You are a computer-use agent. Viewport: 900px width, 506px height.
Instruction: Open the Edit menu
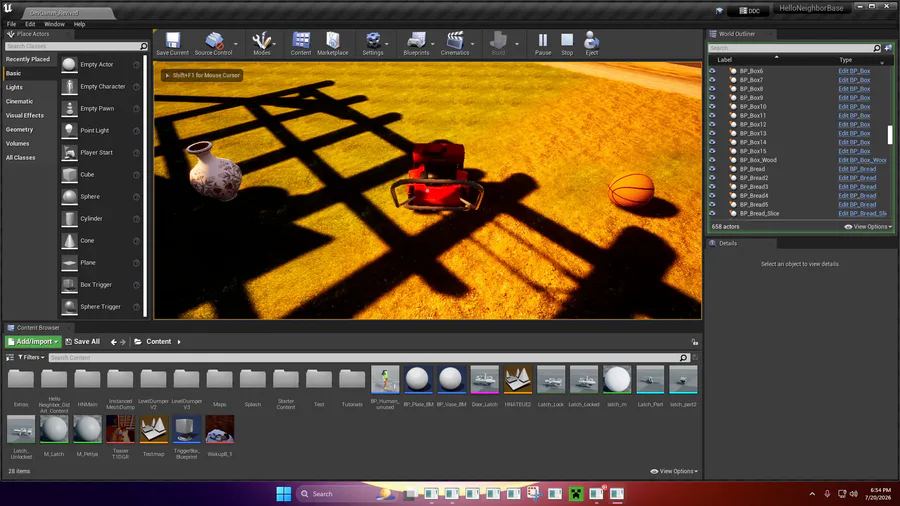tap(30, 24)
